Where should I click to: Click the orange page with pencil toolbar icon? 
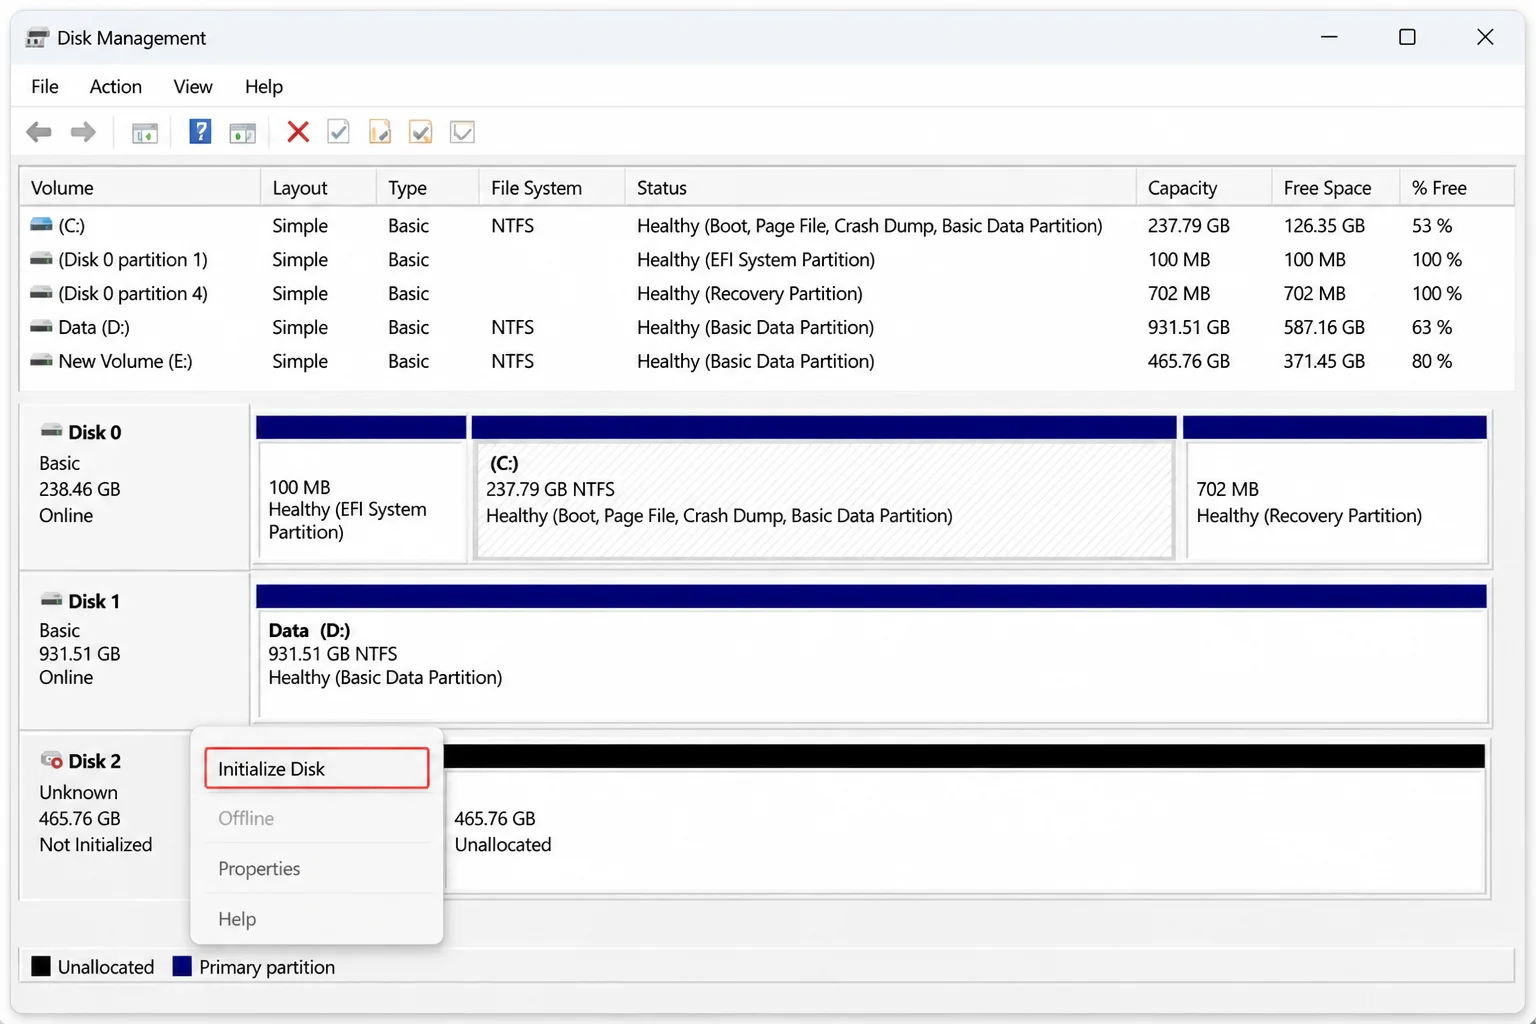[x=380, y=132]
